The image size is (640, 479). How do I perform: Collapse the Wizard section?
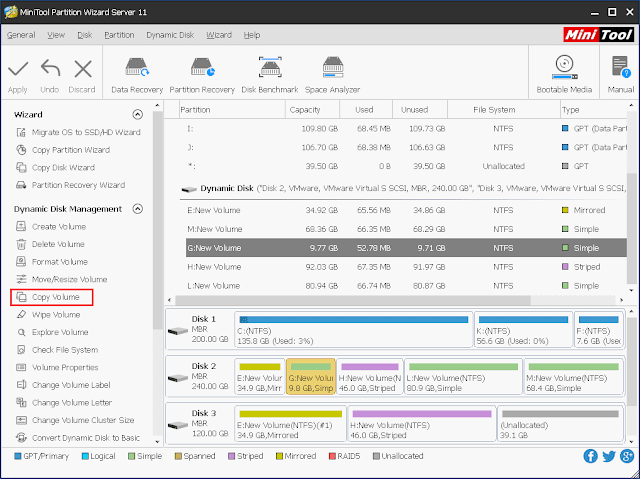pyautogui.click(x=138, y=114)
